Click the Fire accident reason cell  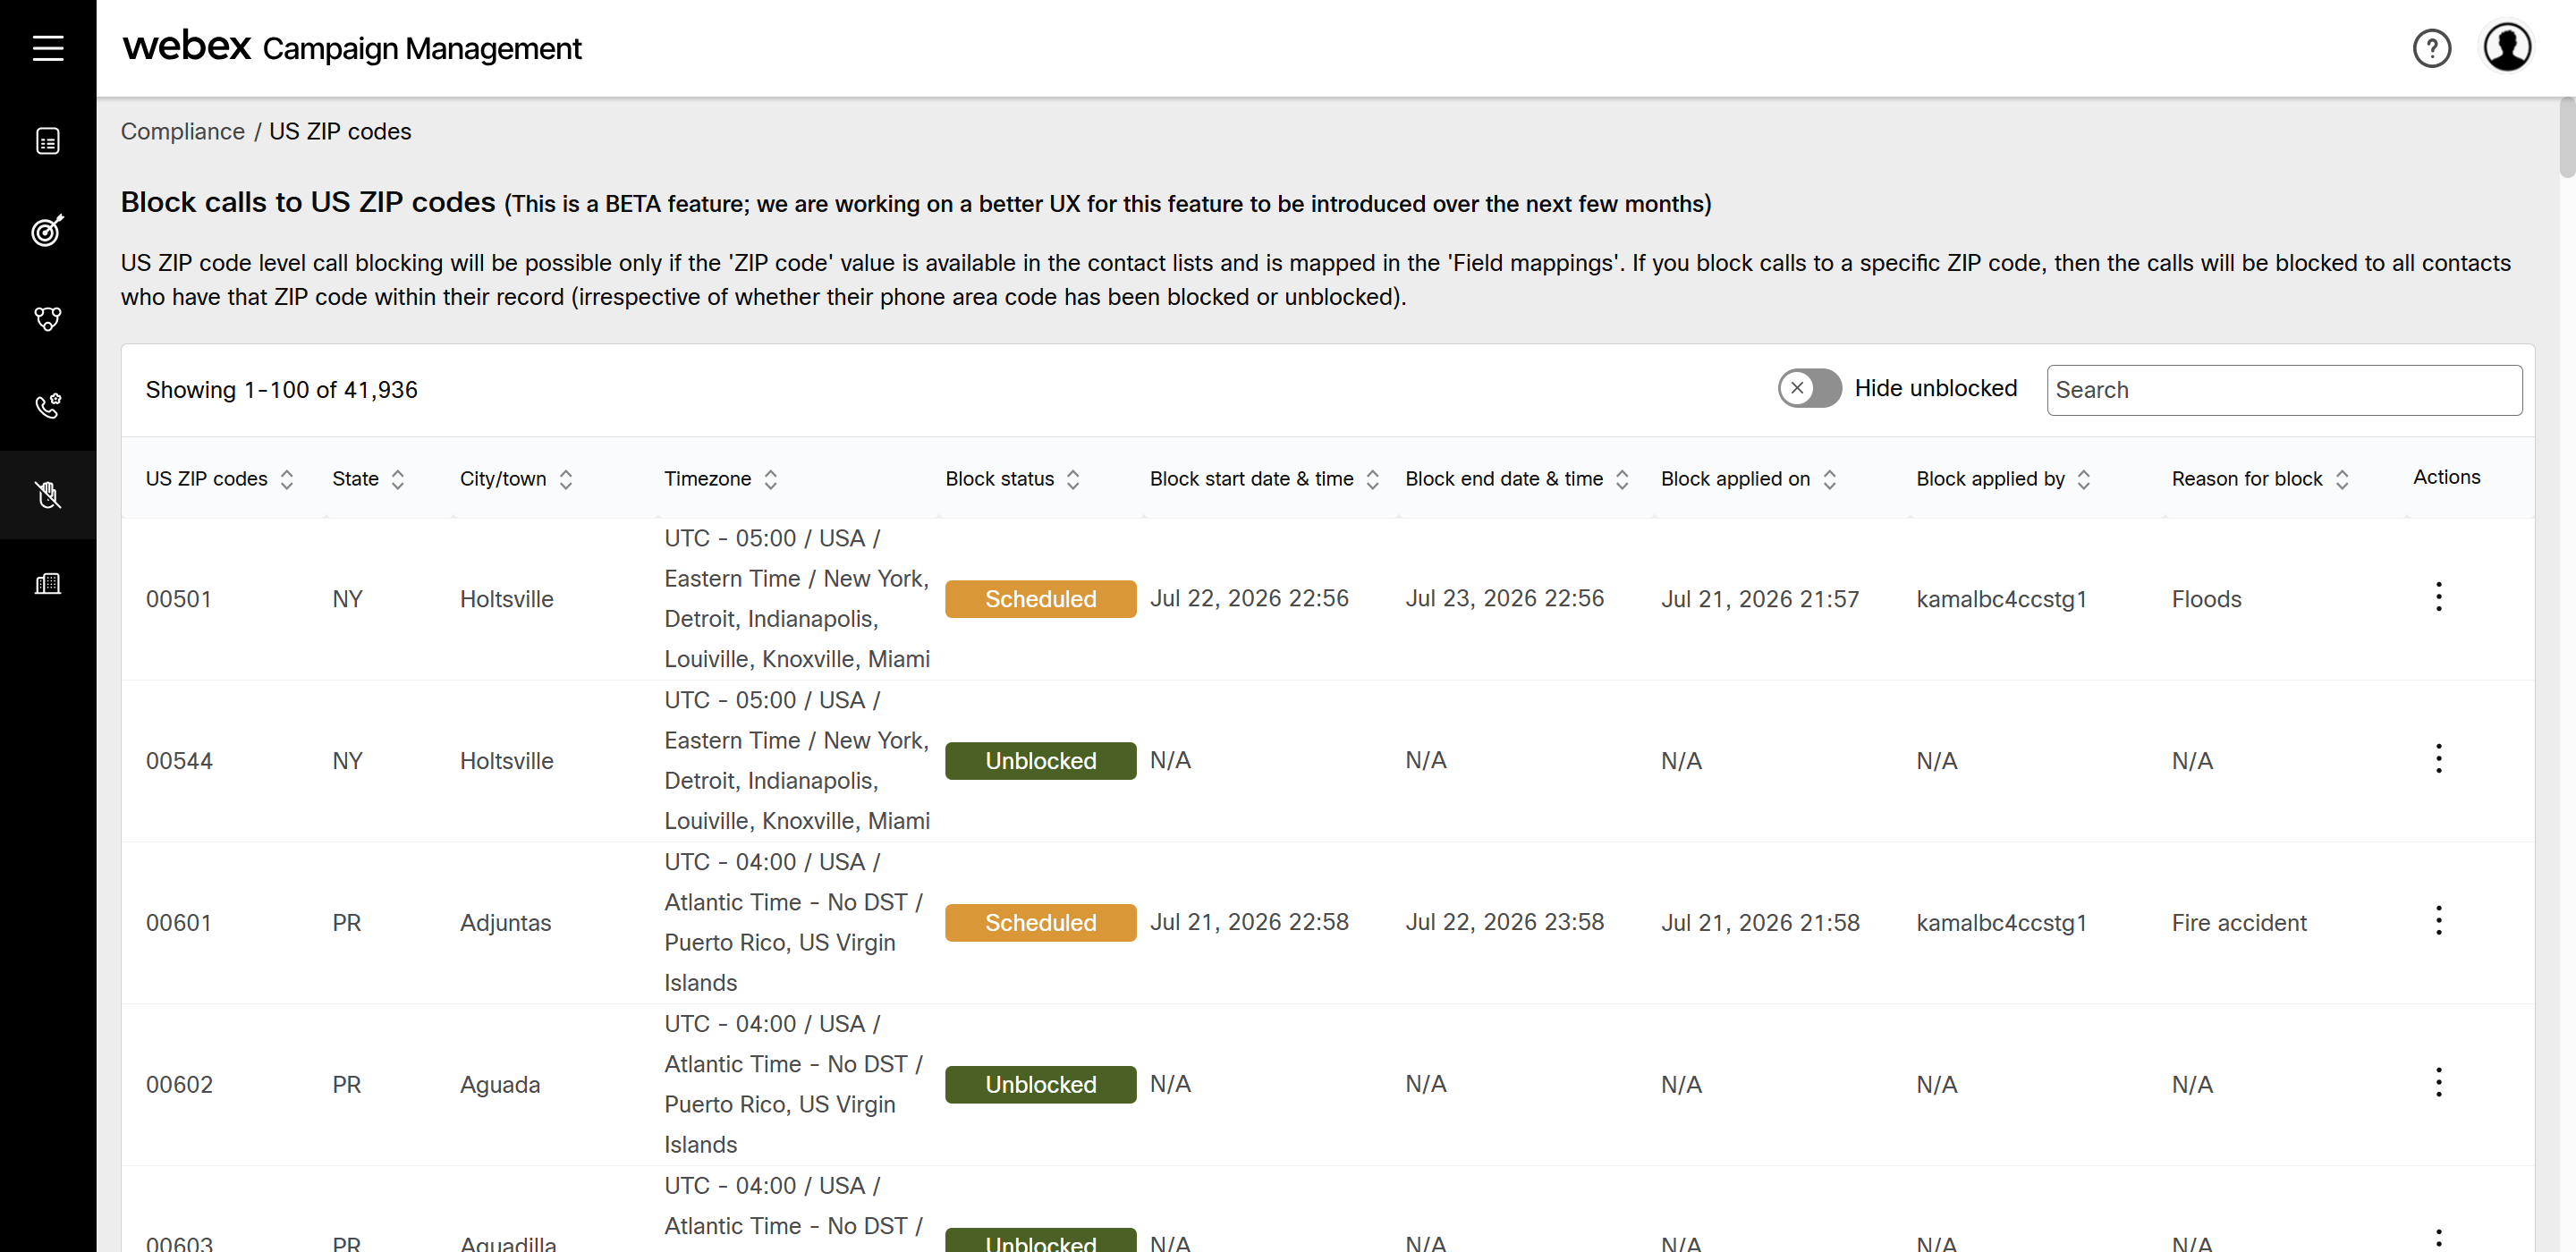2239,923
